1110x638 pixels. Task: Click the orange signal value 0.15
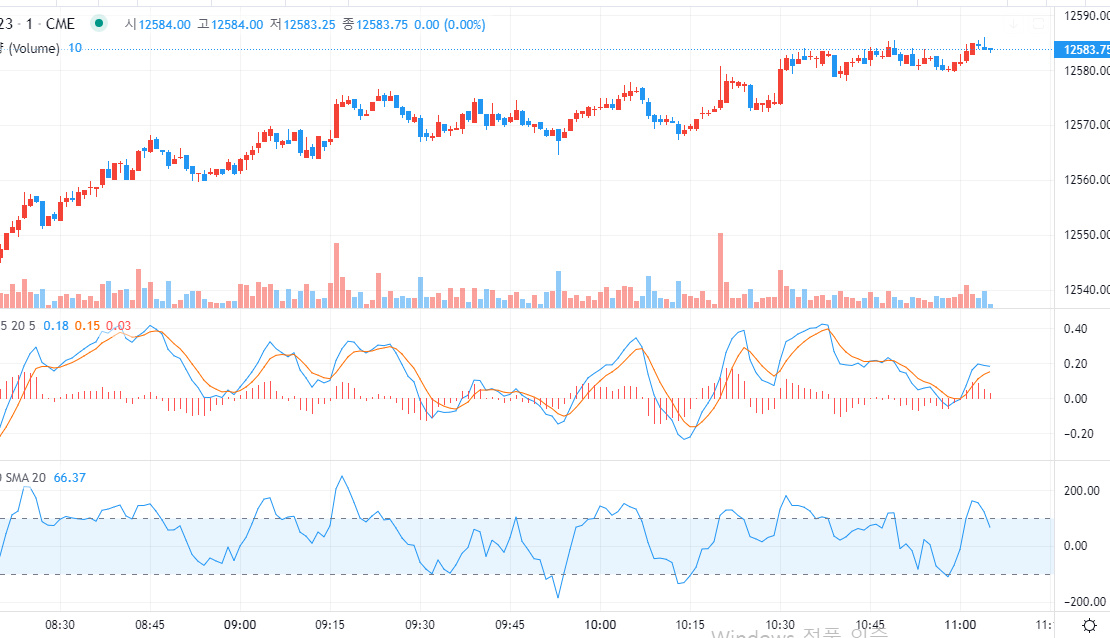click(87, 326)
